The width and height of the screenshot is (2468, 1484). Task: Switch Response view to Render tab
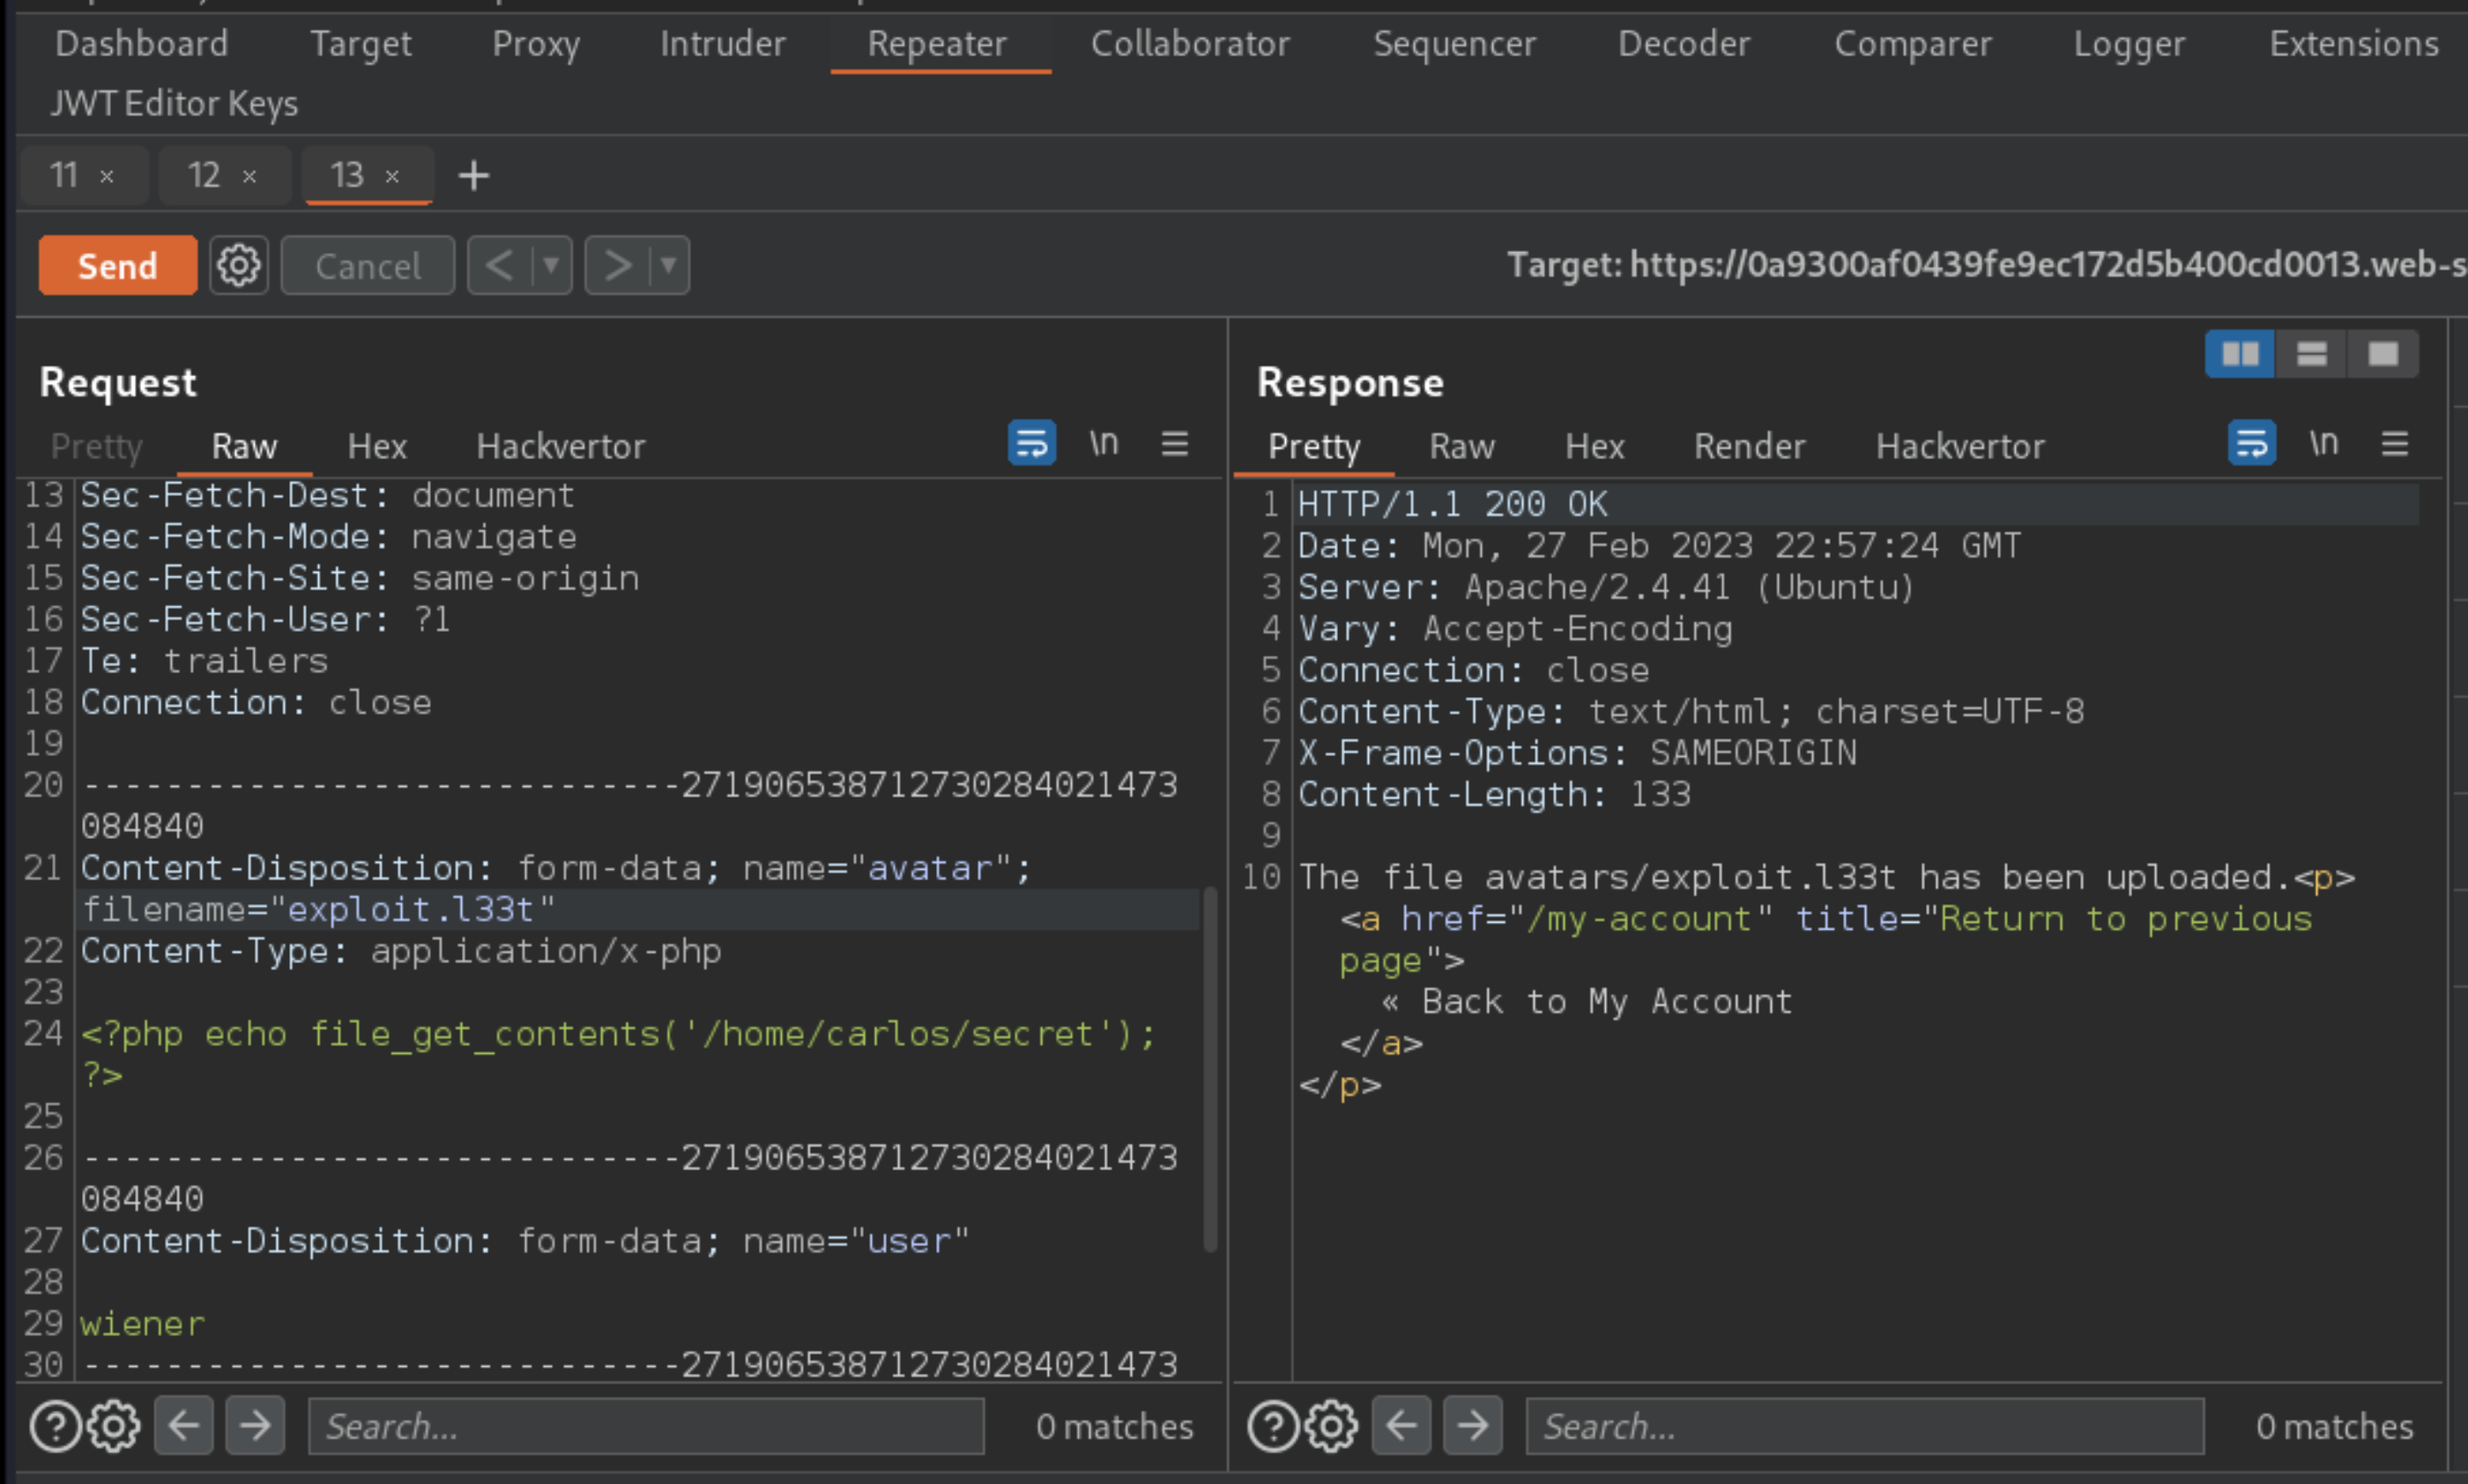click(x=1749, y=446)
